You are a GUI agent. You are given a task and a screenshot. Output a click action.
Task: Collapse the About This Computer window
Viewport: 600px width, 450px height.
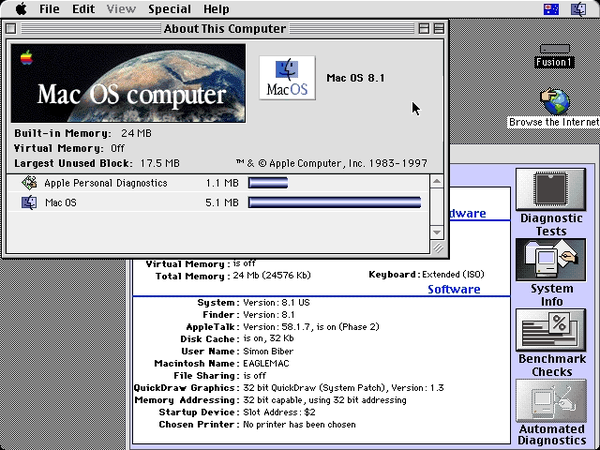click(440, 28)
